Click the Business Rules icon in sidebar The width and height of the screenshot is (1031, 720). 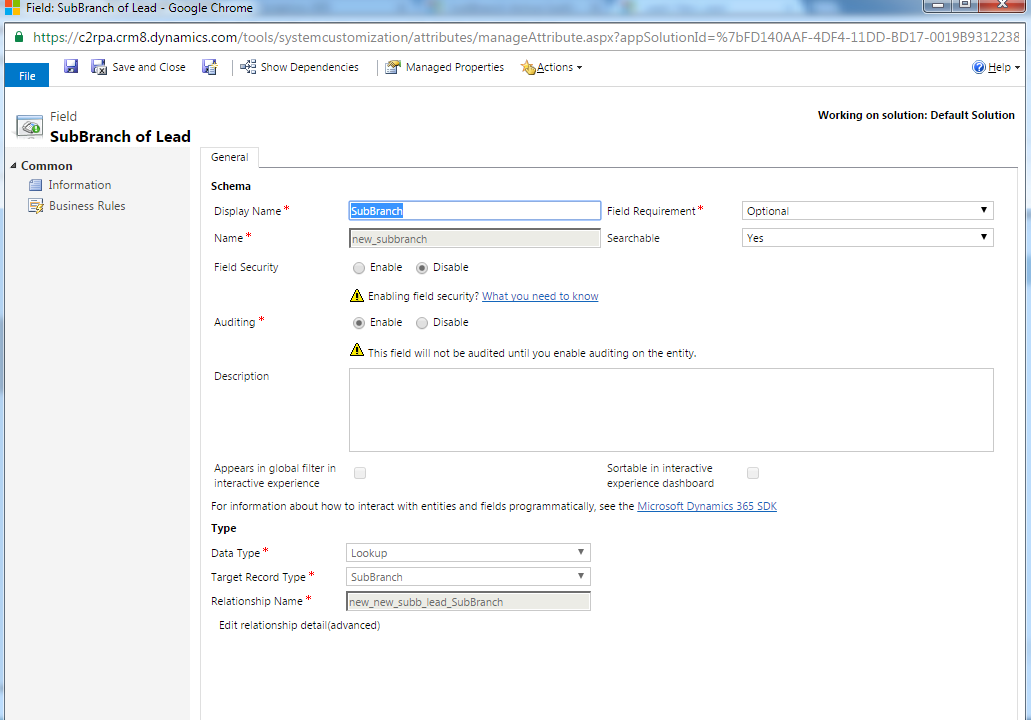click(36, 206)
